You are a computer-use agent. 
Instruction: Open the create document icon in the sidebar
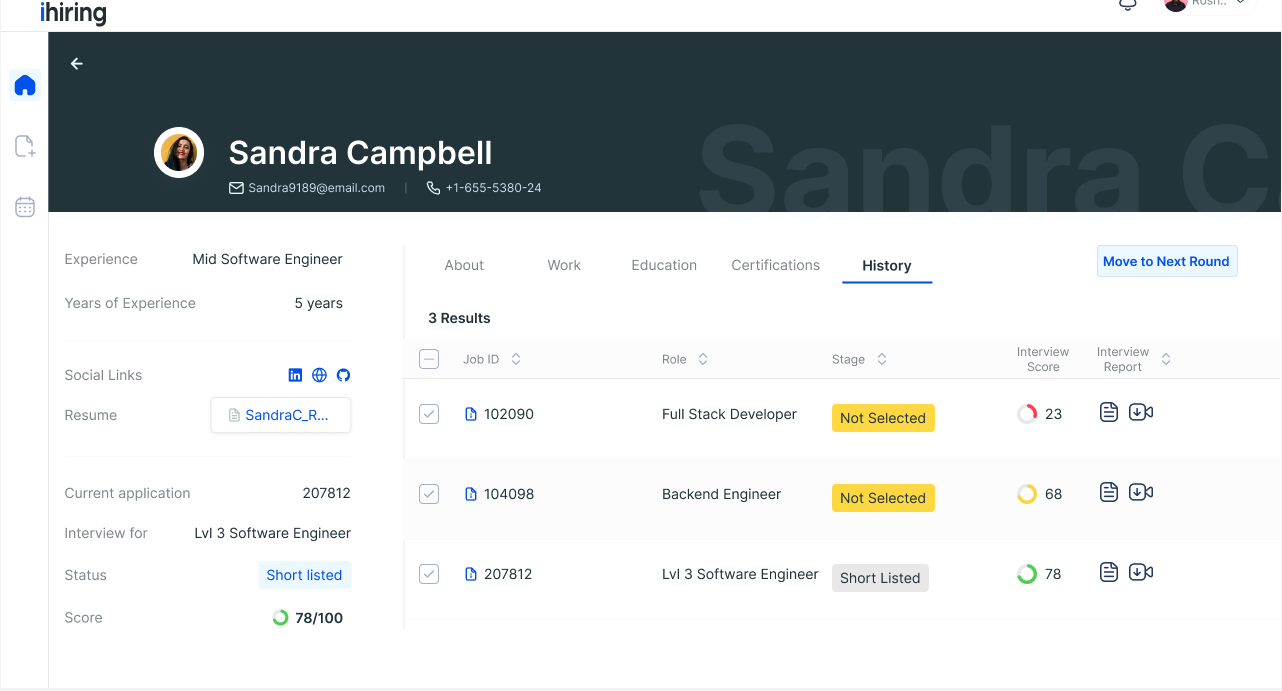[24, 146]
